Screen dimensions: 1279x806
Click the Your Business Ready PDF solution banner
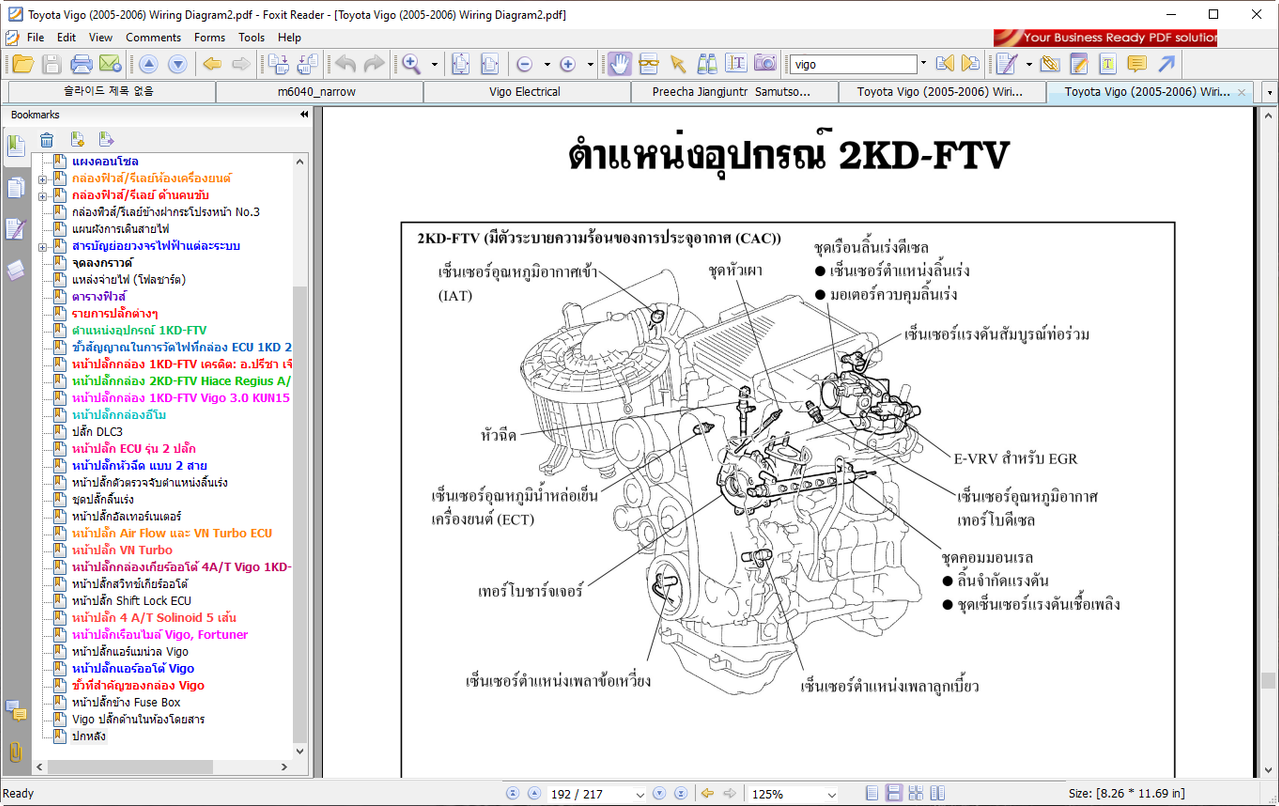click(x=1105, y=38)
